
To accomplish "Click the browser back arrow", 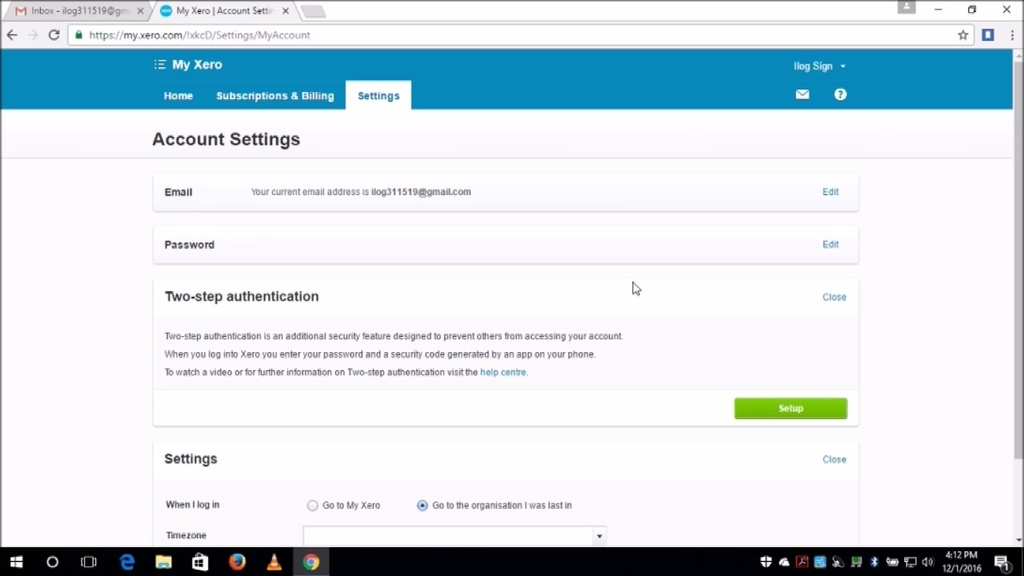I will [12, 35].
